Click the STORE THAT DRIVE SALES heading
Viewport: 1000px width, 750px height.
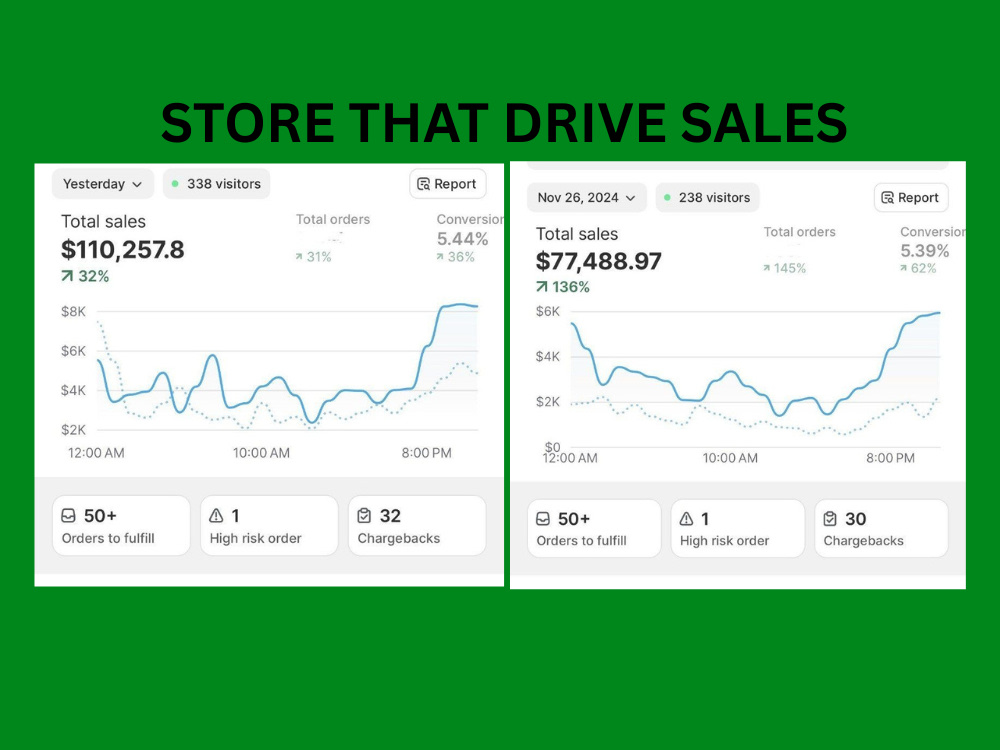[504, 122]
